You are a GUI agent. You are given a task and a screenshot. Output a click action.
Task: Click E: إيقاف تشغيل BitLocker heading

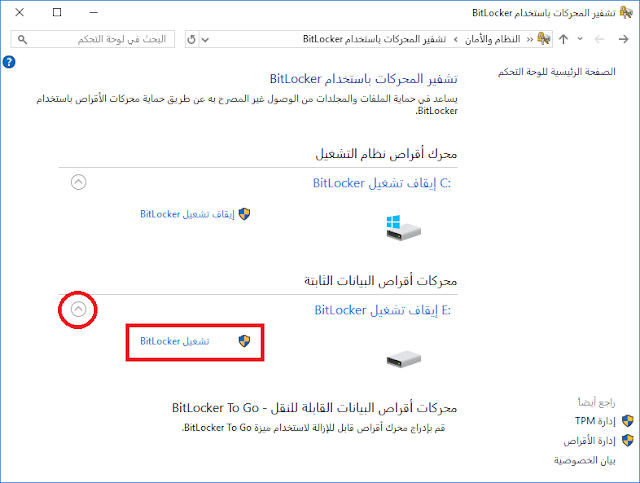[x=382, y=310]
